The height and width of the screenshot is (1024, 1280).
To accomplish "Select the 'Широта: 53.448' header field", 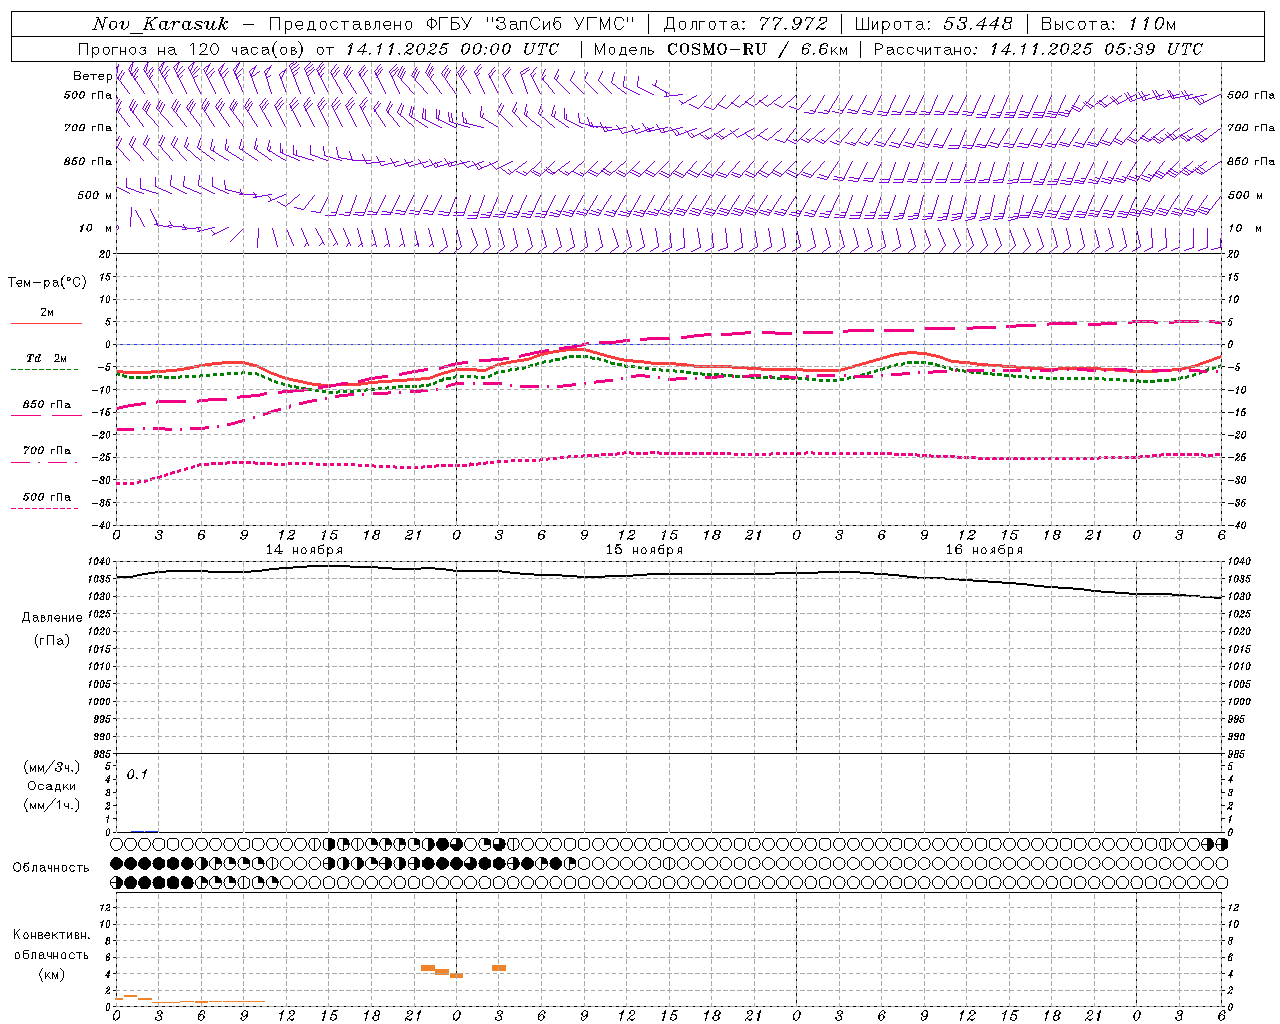I will click(x=933, y=24).
